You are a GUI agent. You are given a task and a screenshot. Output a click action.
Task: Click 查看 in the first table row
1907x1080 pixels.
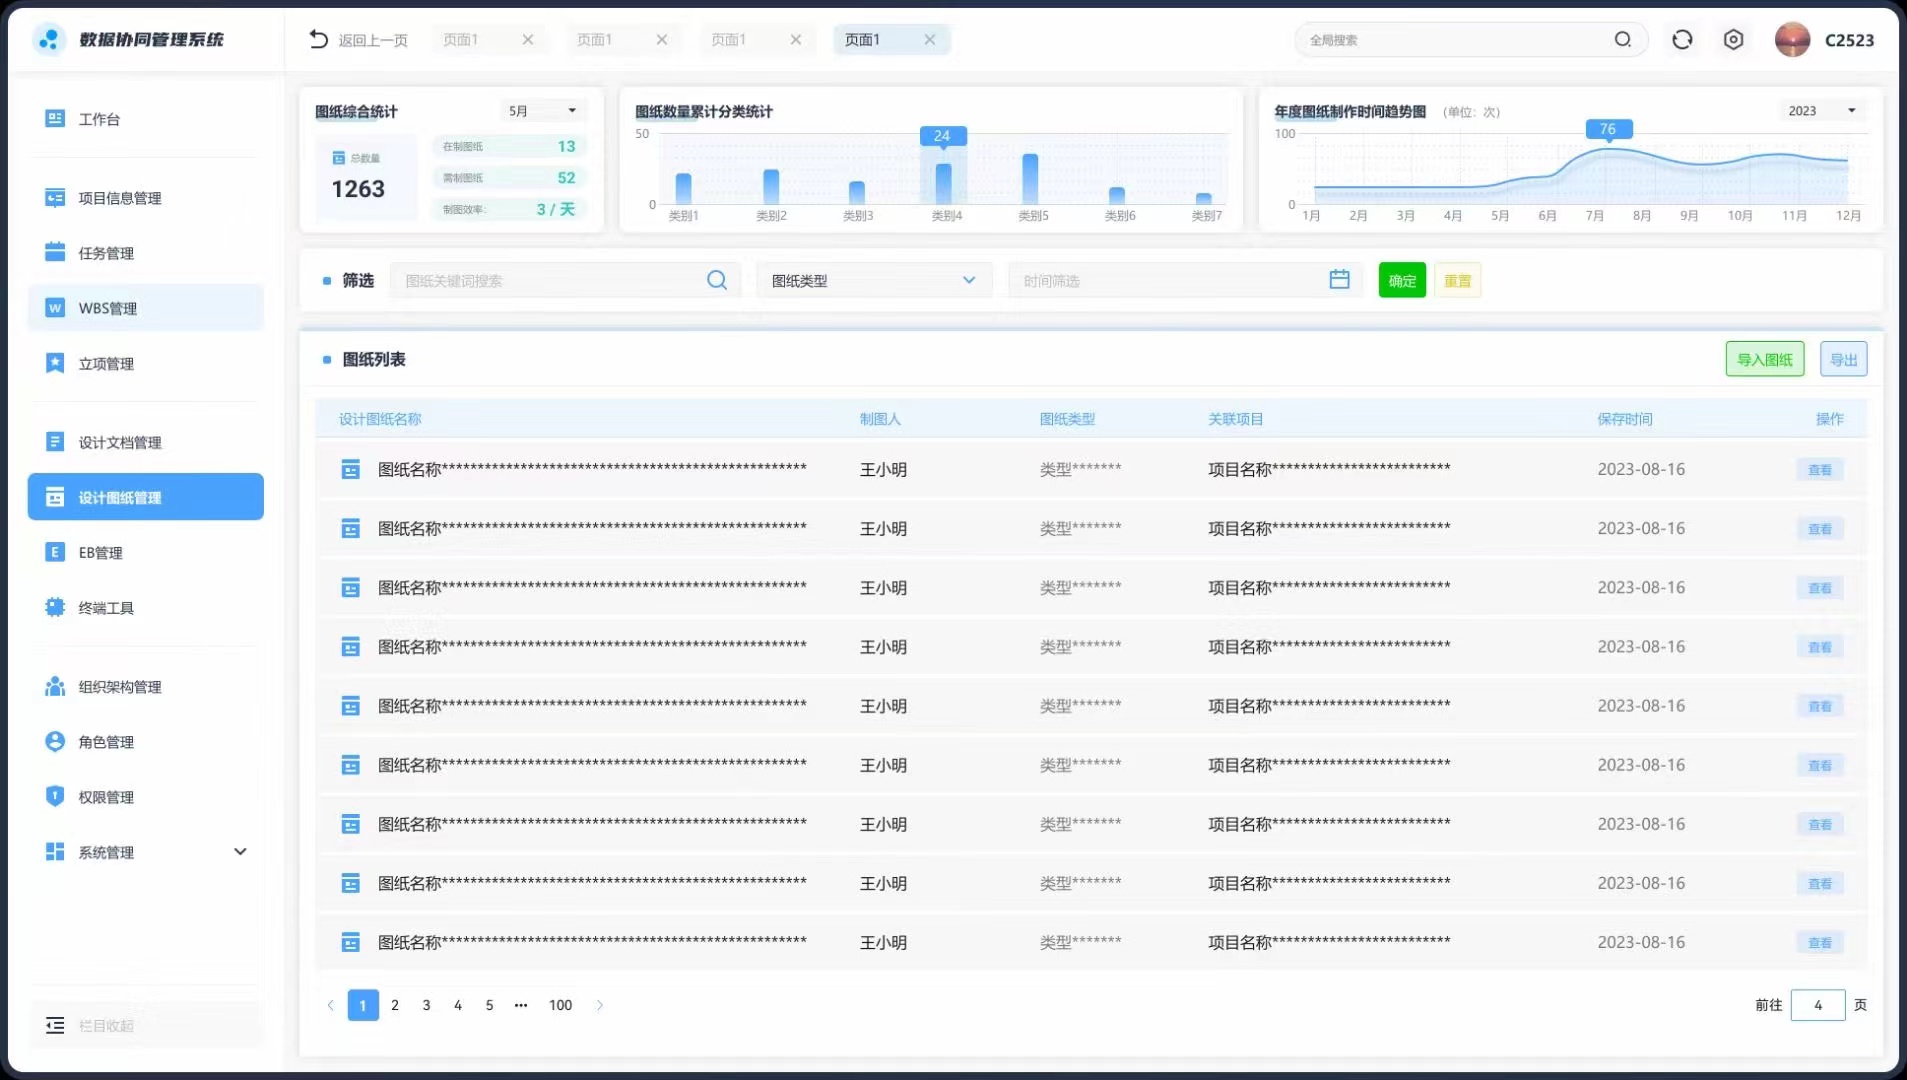pos(1820,469)
